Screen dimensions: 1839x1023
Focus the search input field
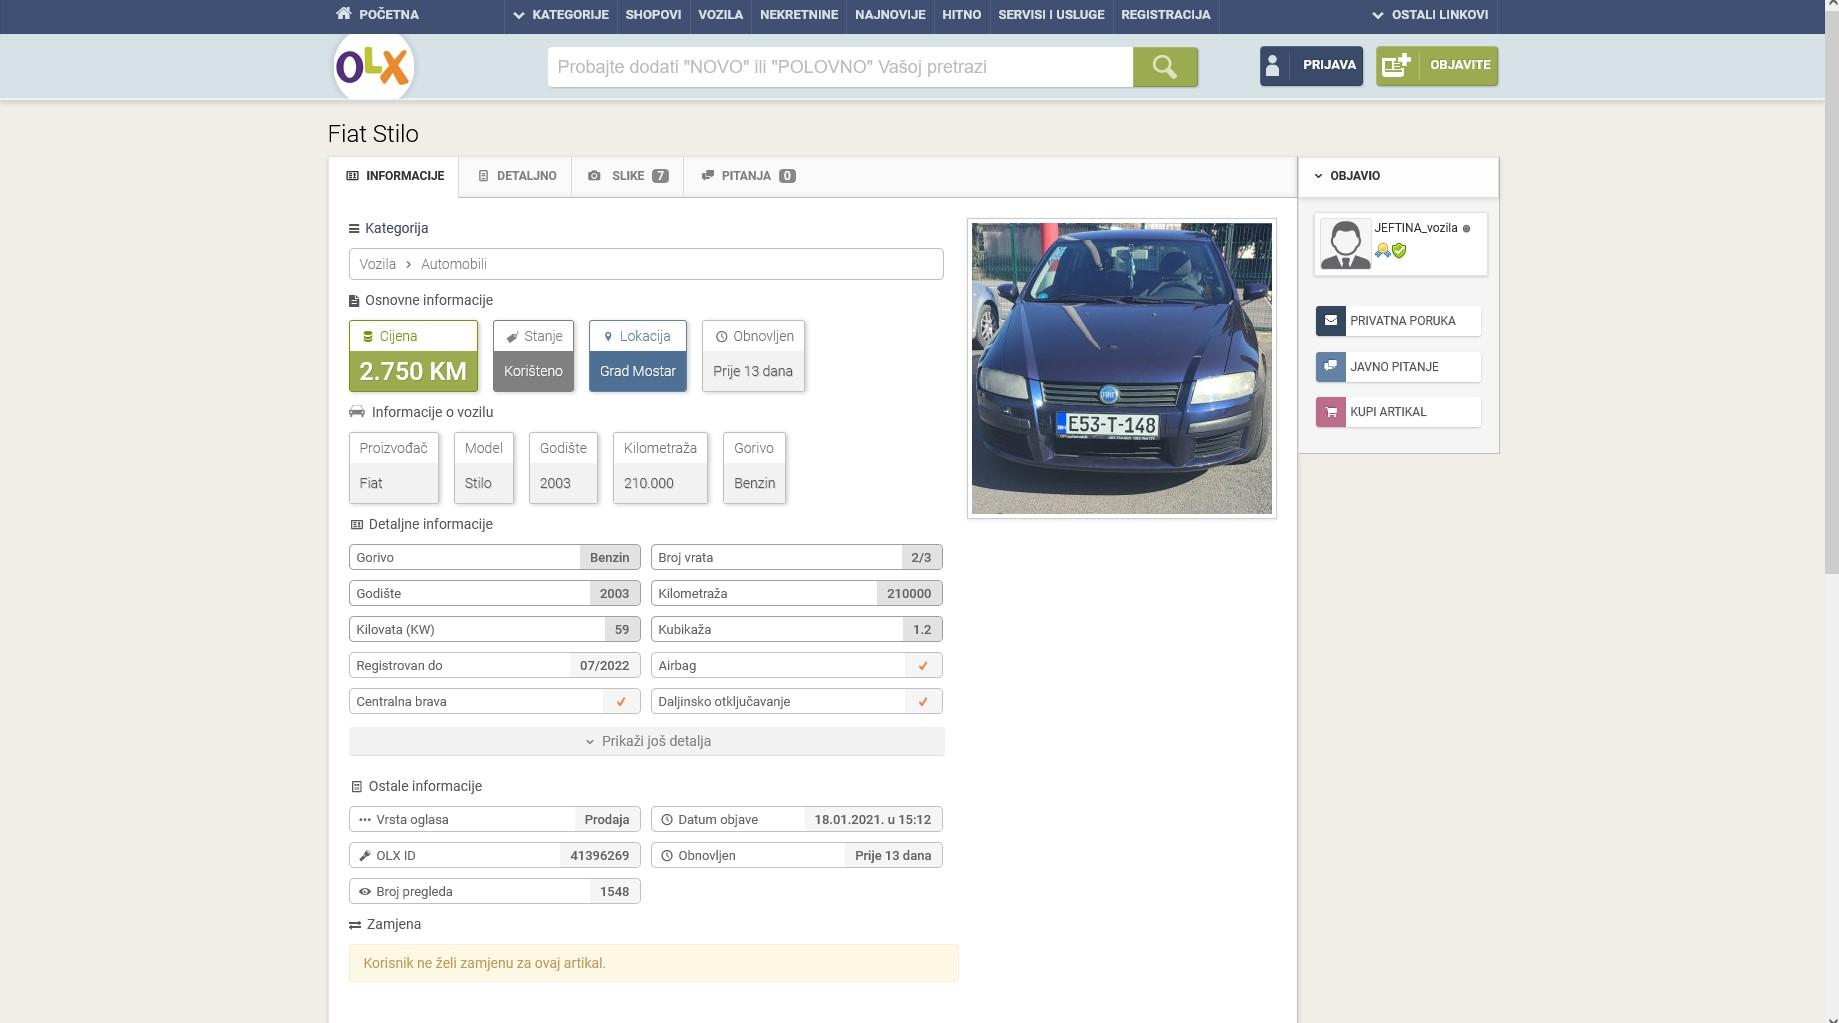(840, 67)
